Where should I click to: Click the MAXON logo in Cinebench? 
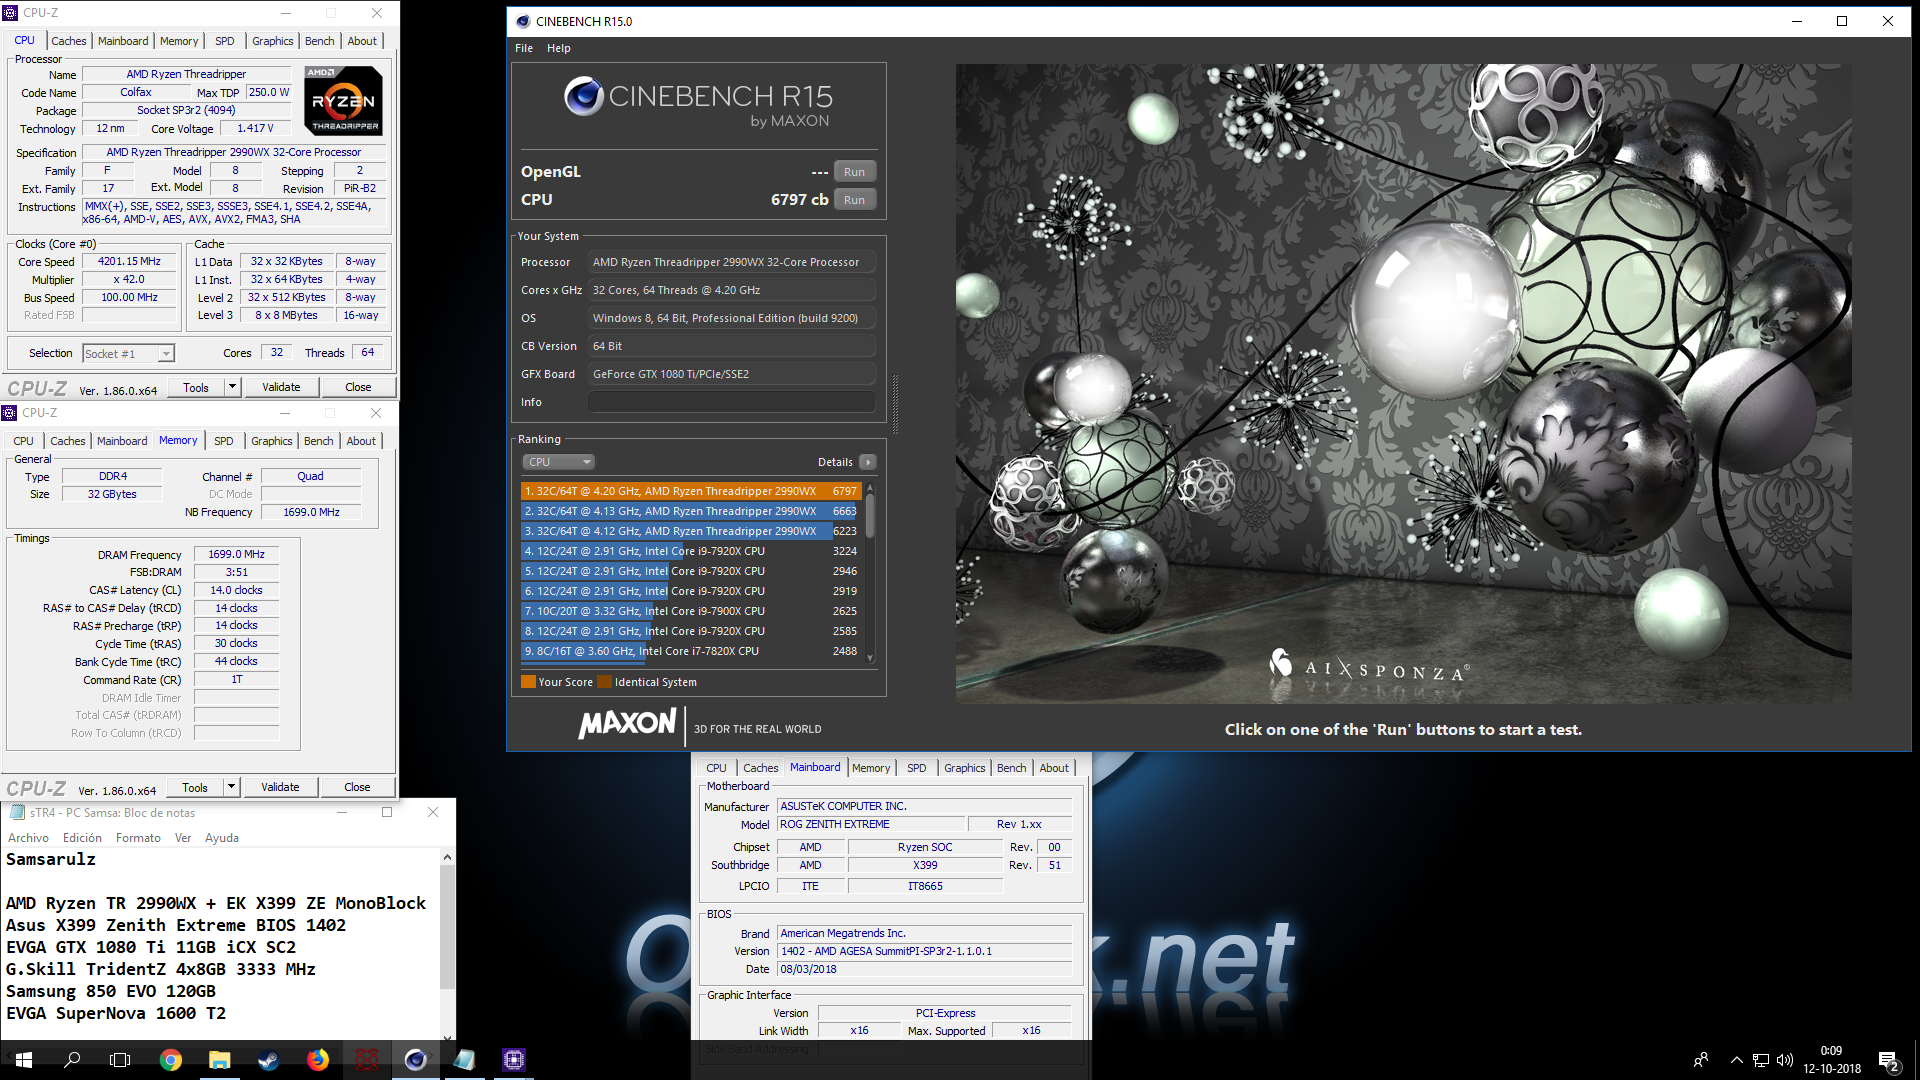[x=627, y=724]
